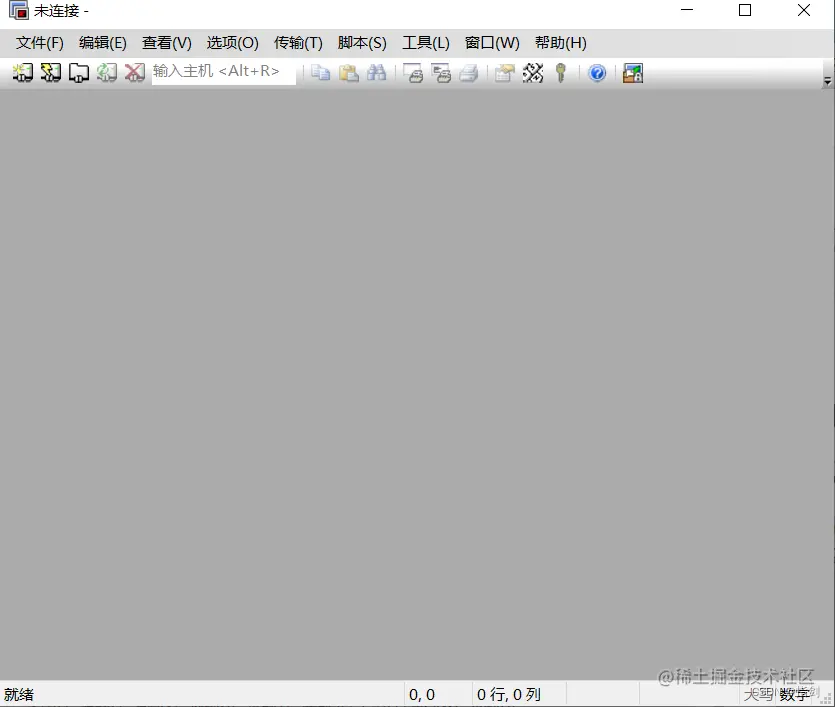Click the application icon in title bar

tap(19, 10)
